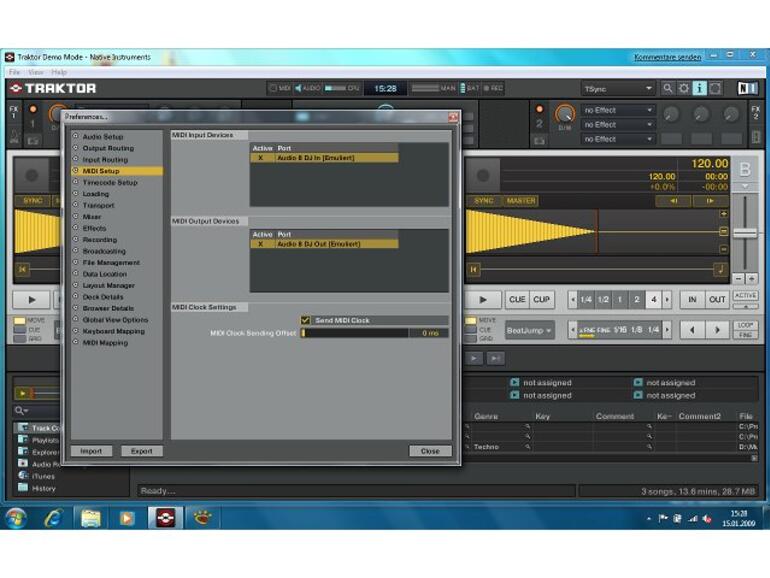The image size is (770, 578).
Task: Click Windows Media Player taskbar icon
Action: (127, 518)
